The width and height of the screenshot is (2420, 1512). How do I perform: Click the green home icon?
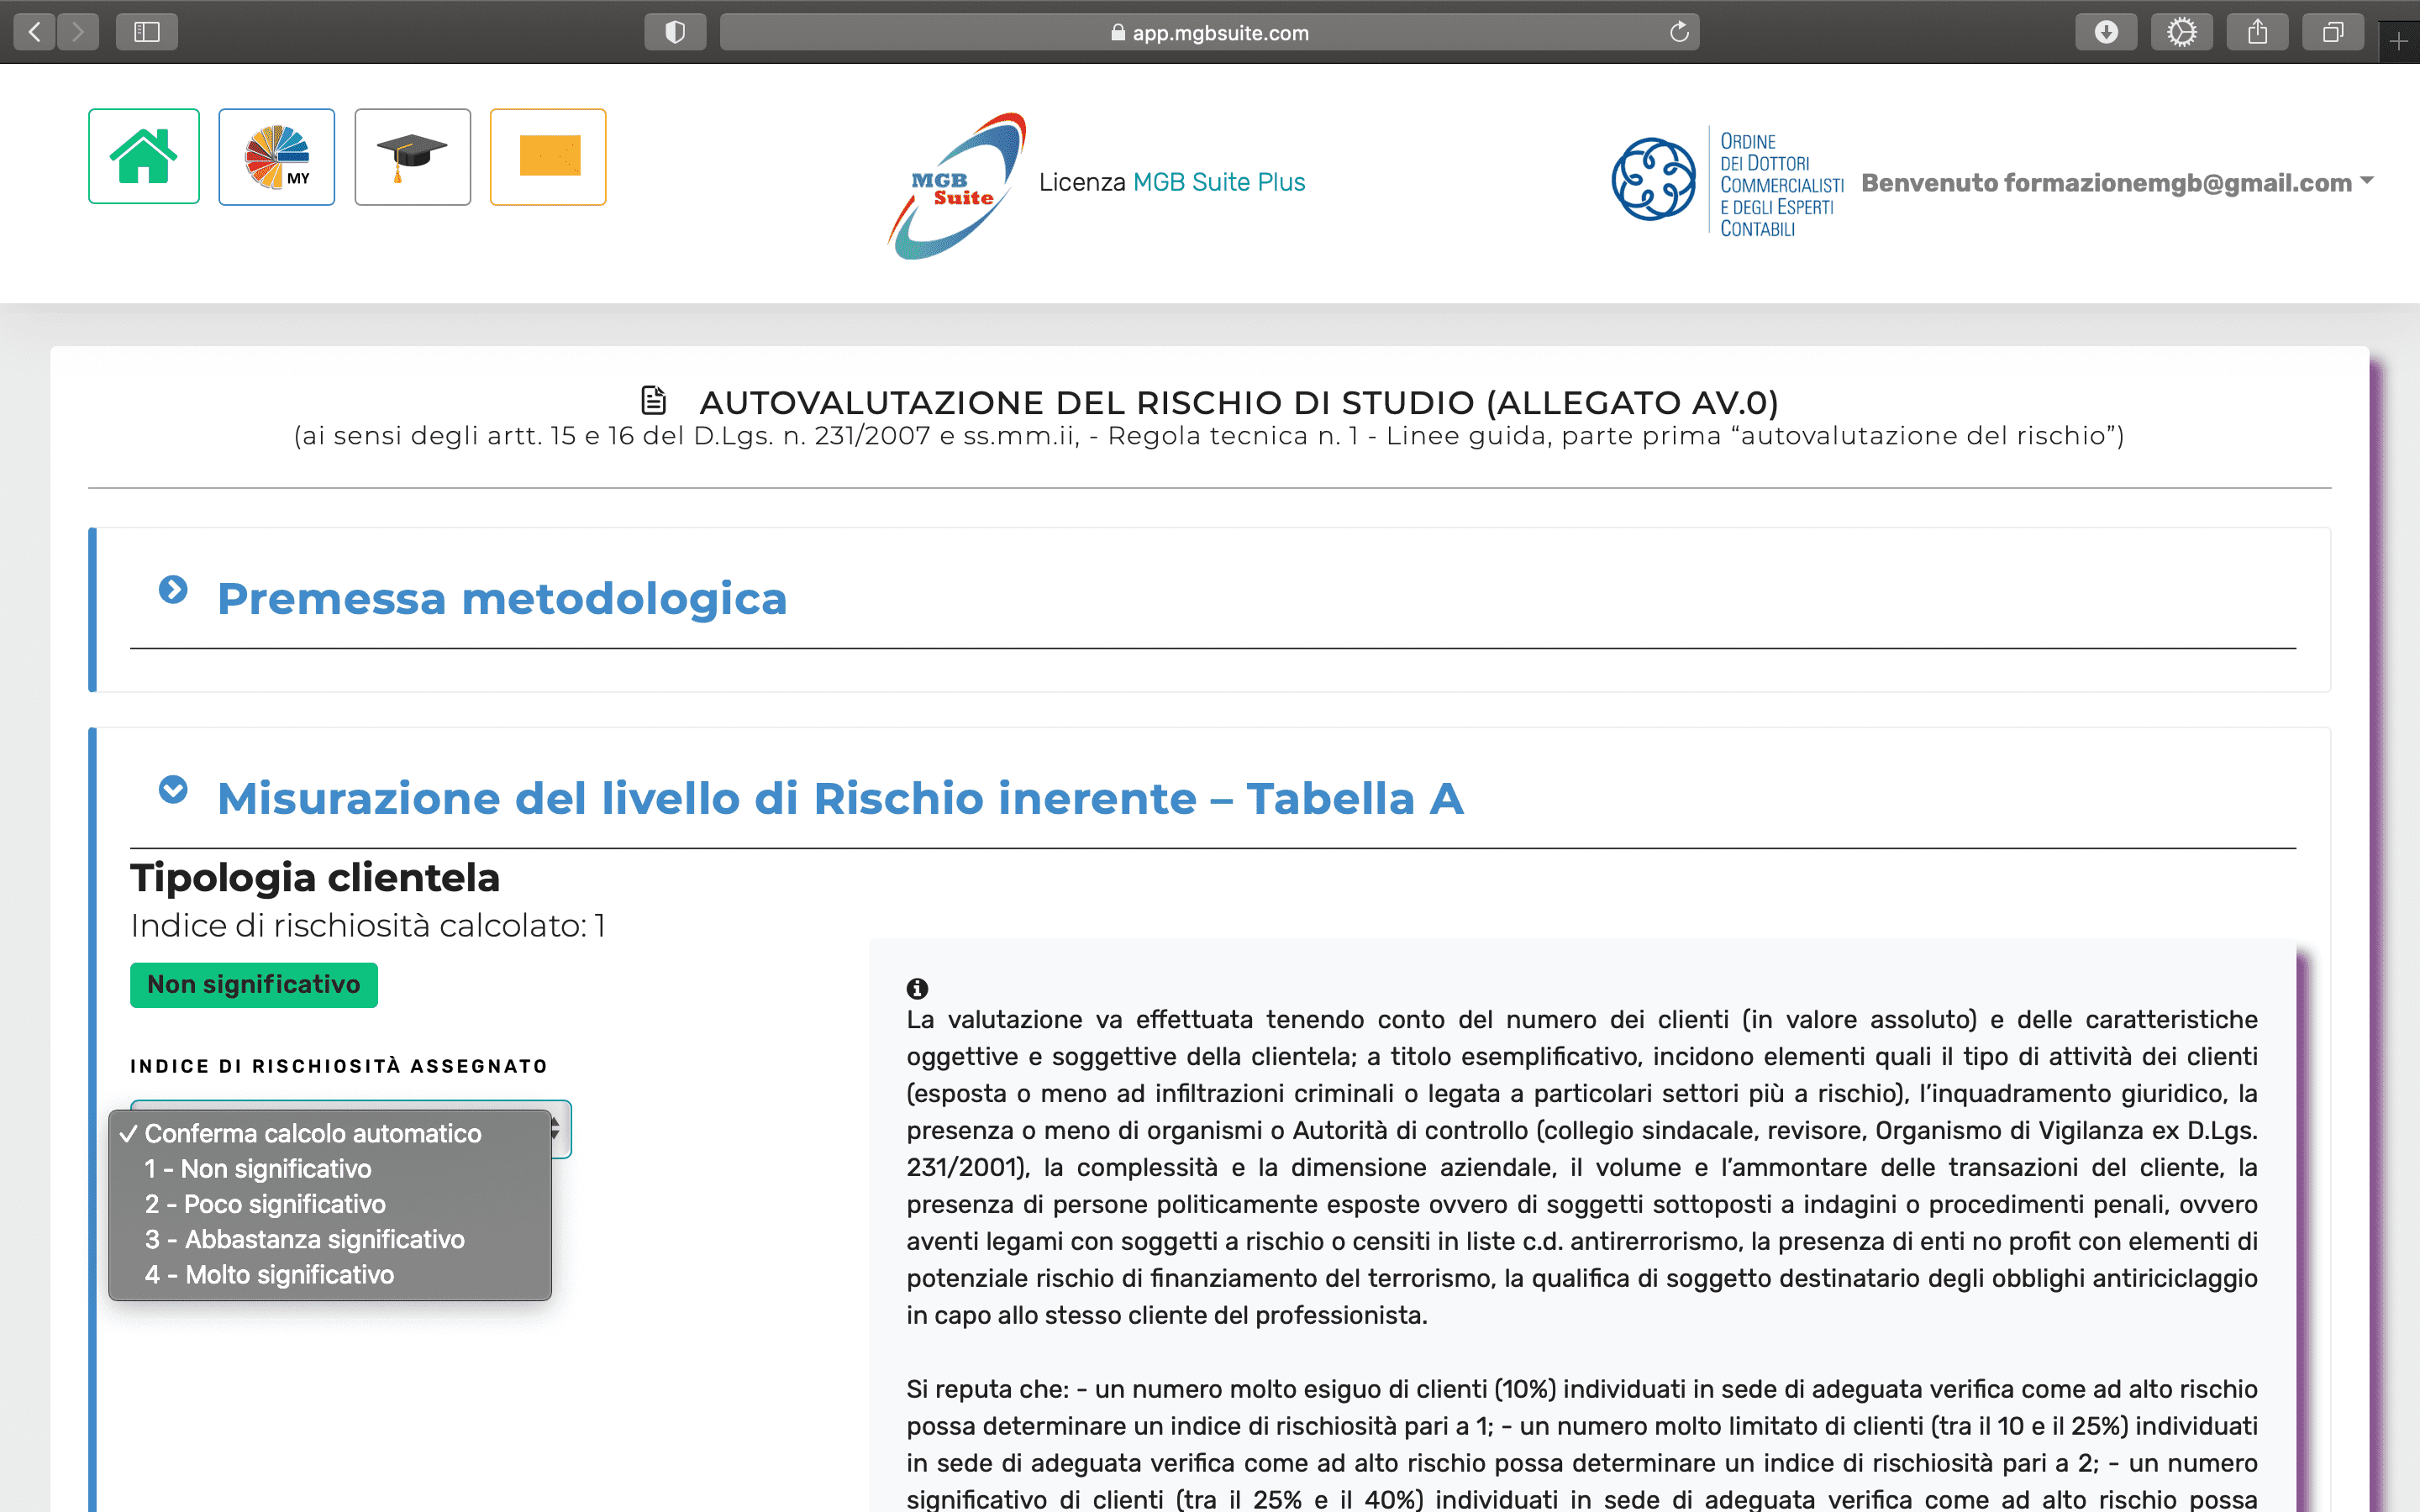click(144, 156)
